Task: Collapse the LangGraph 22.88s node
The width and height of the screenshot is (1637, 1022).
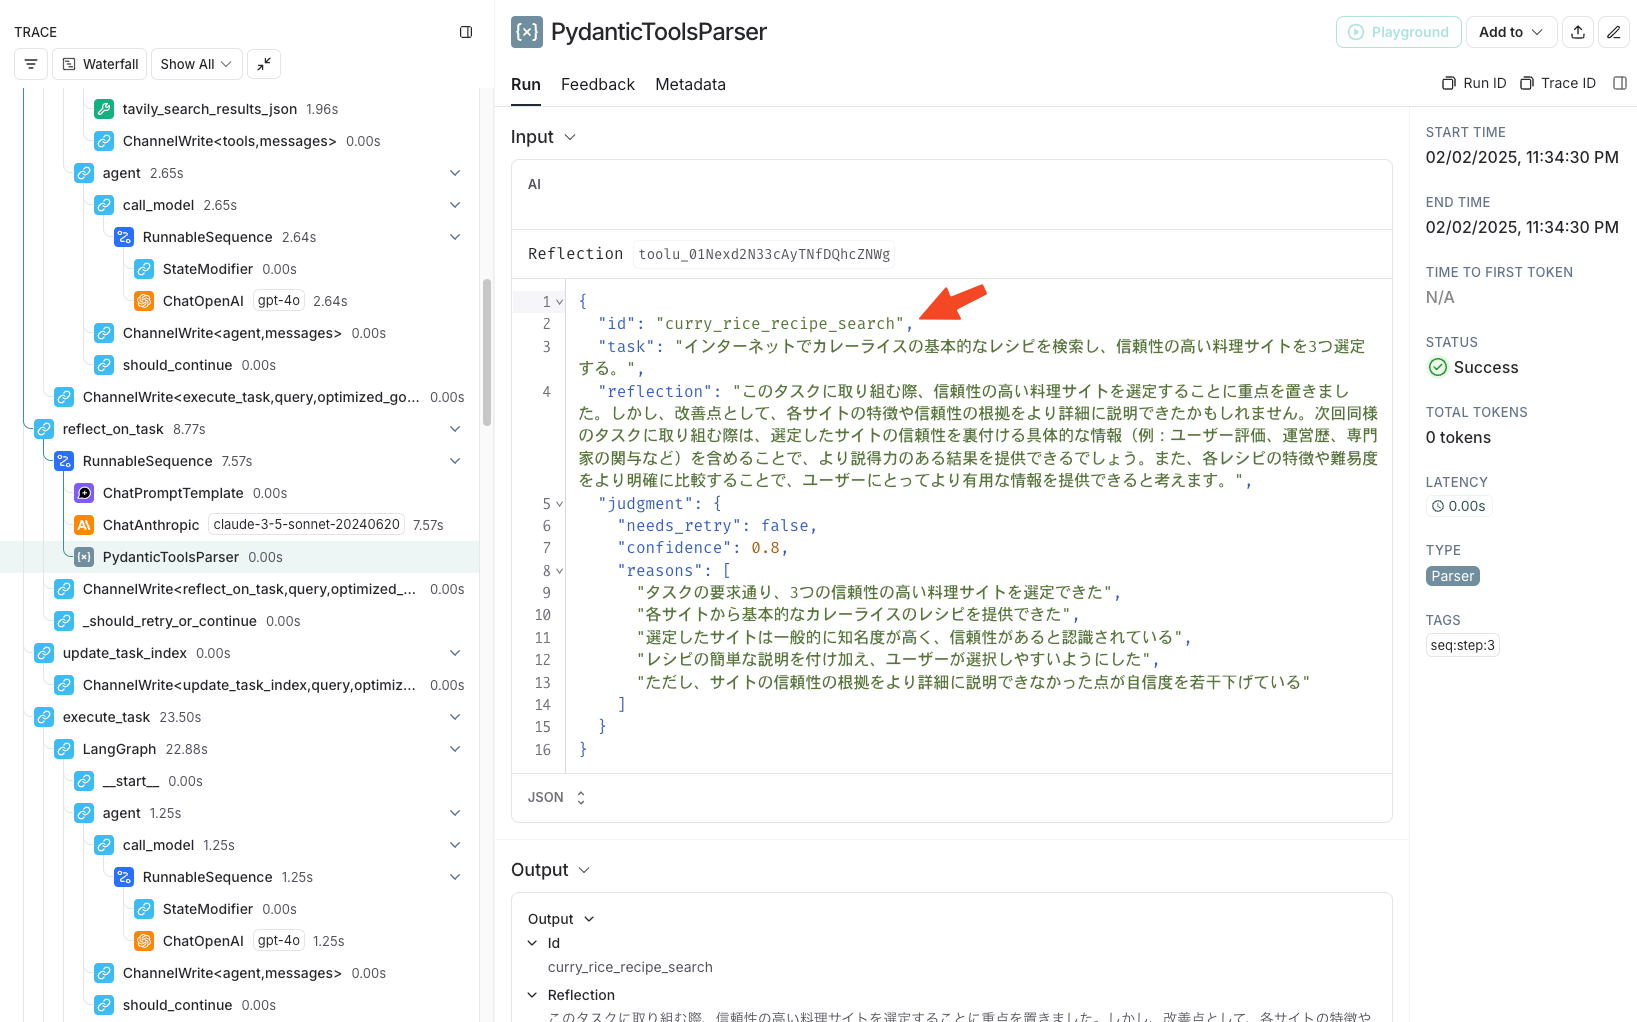Action: pyautogui.click(x=455, y=749)
